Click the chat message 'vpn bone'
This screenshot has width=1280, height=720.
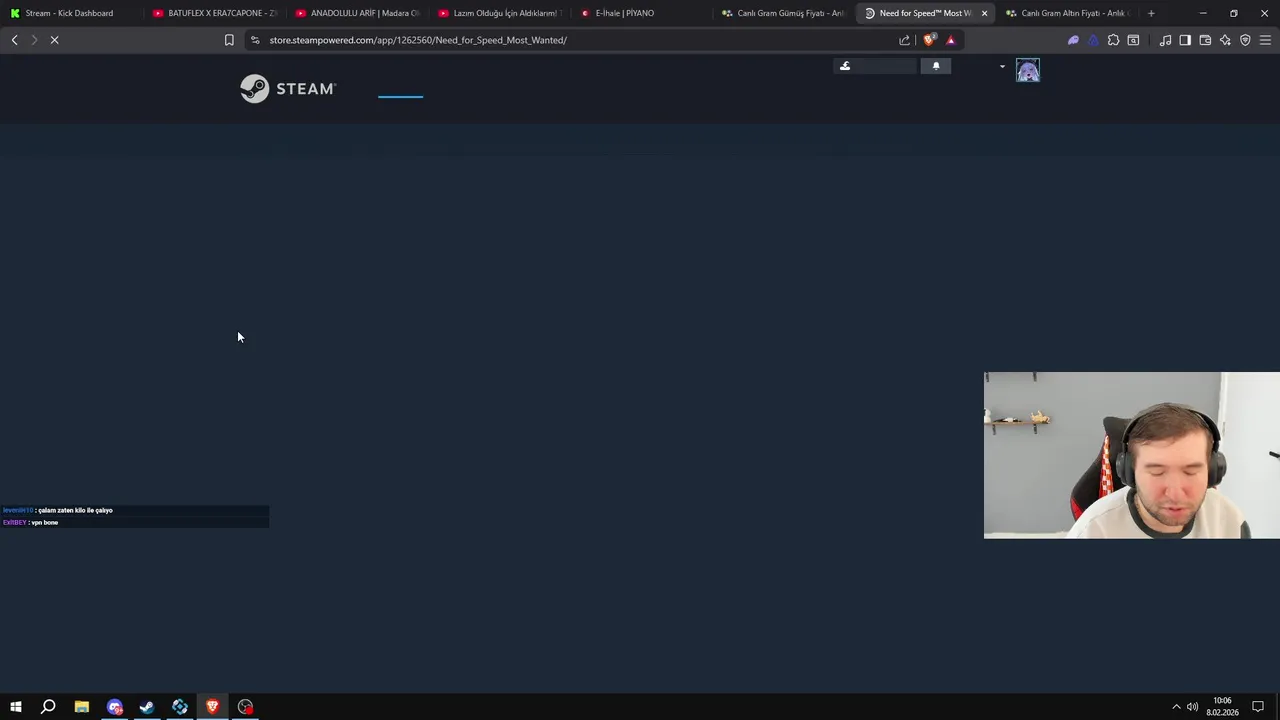click(x=45, y=523)
